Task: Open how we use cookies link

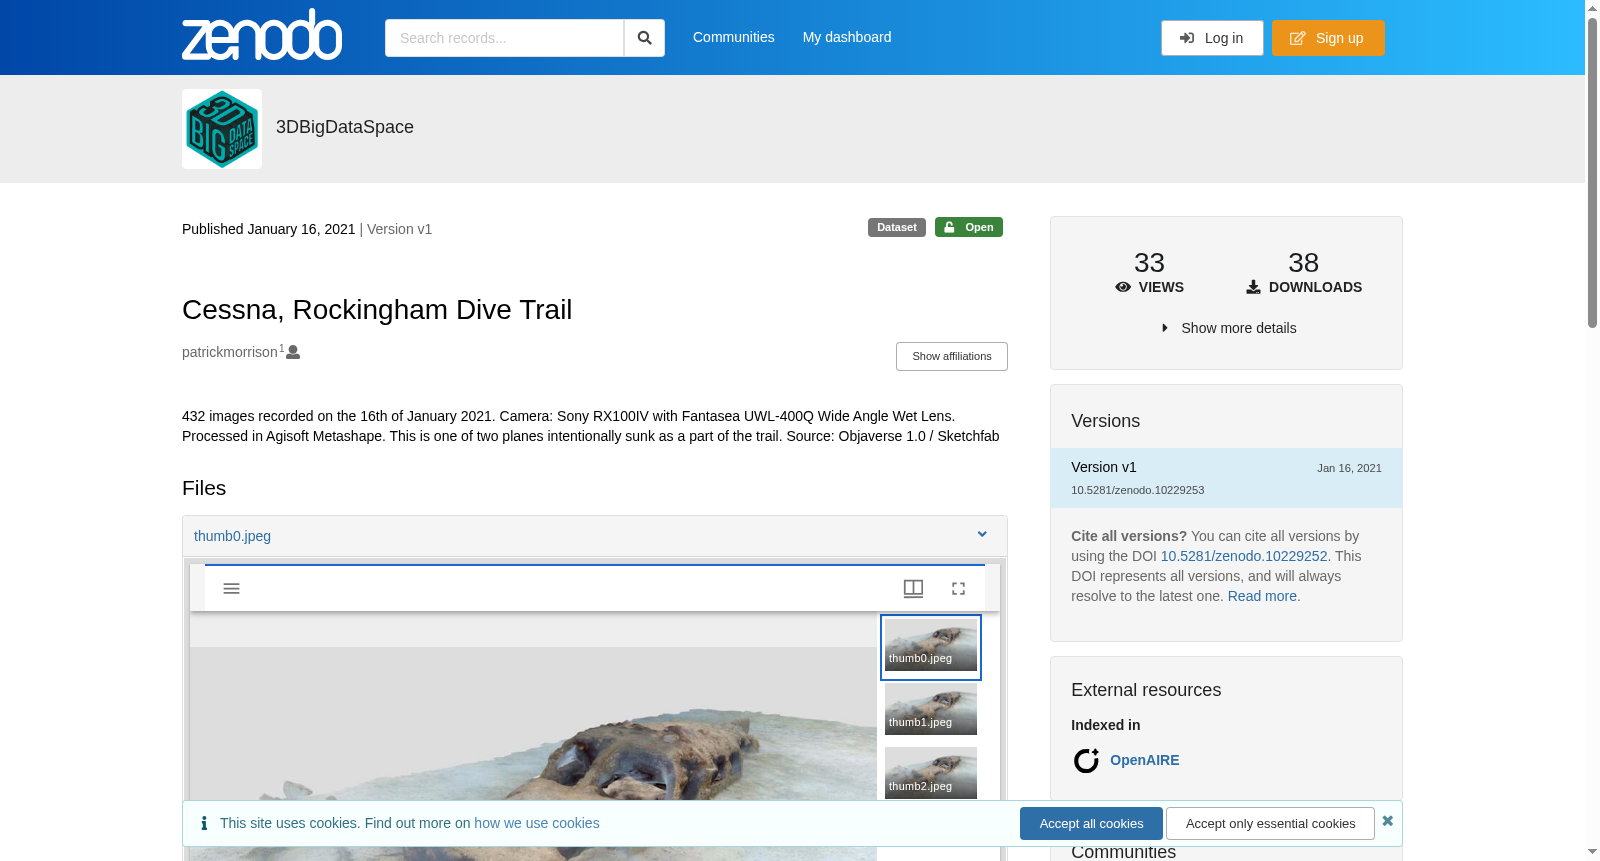Action: click(x=537, y=823)
